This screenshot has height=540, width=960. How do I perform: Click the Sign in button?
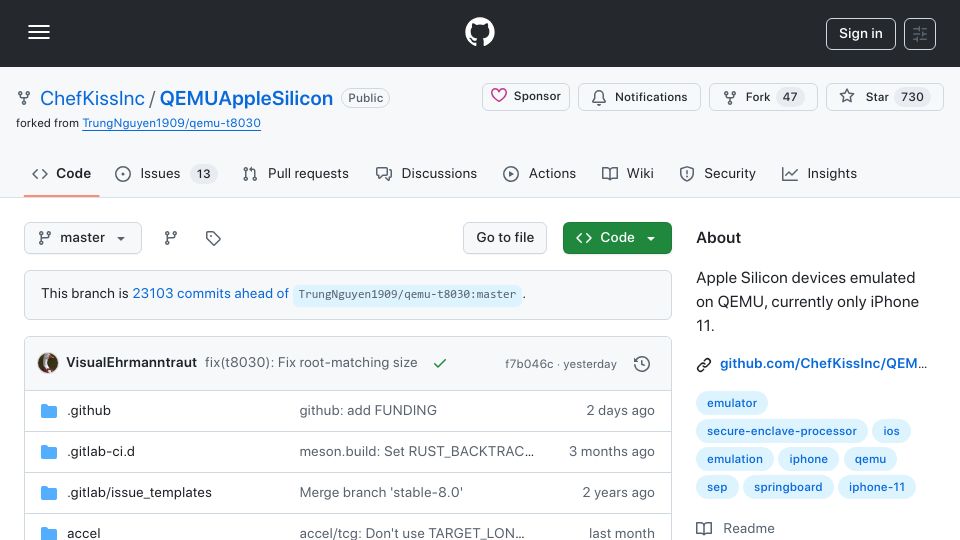click(860, 34)
